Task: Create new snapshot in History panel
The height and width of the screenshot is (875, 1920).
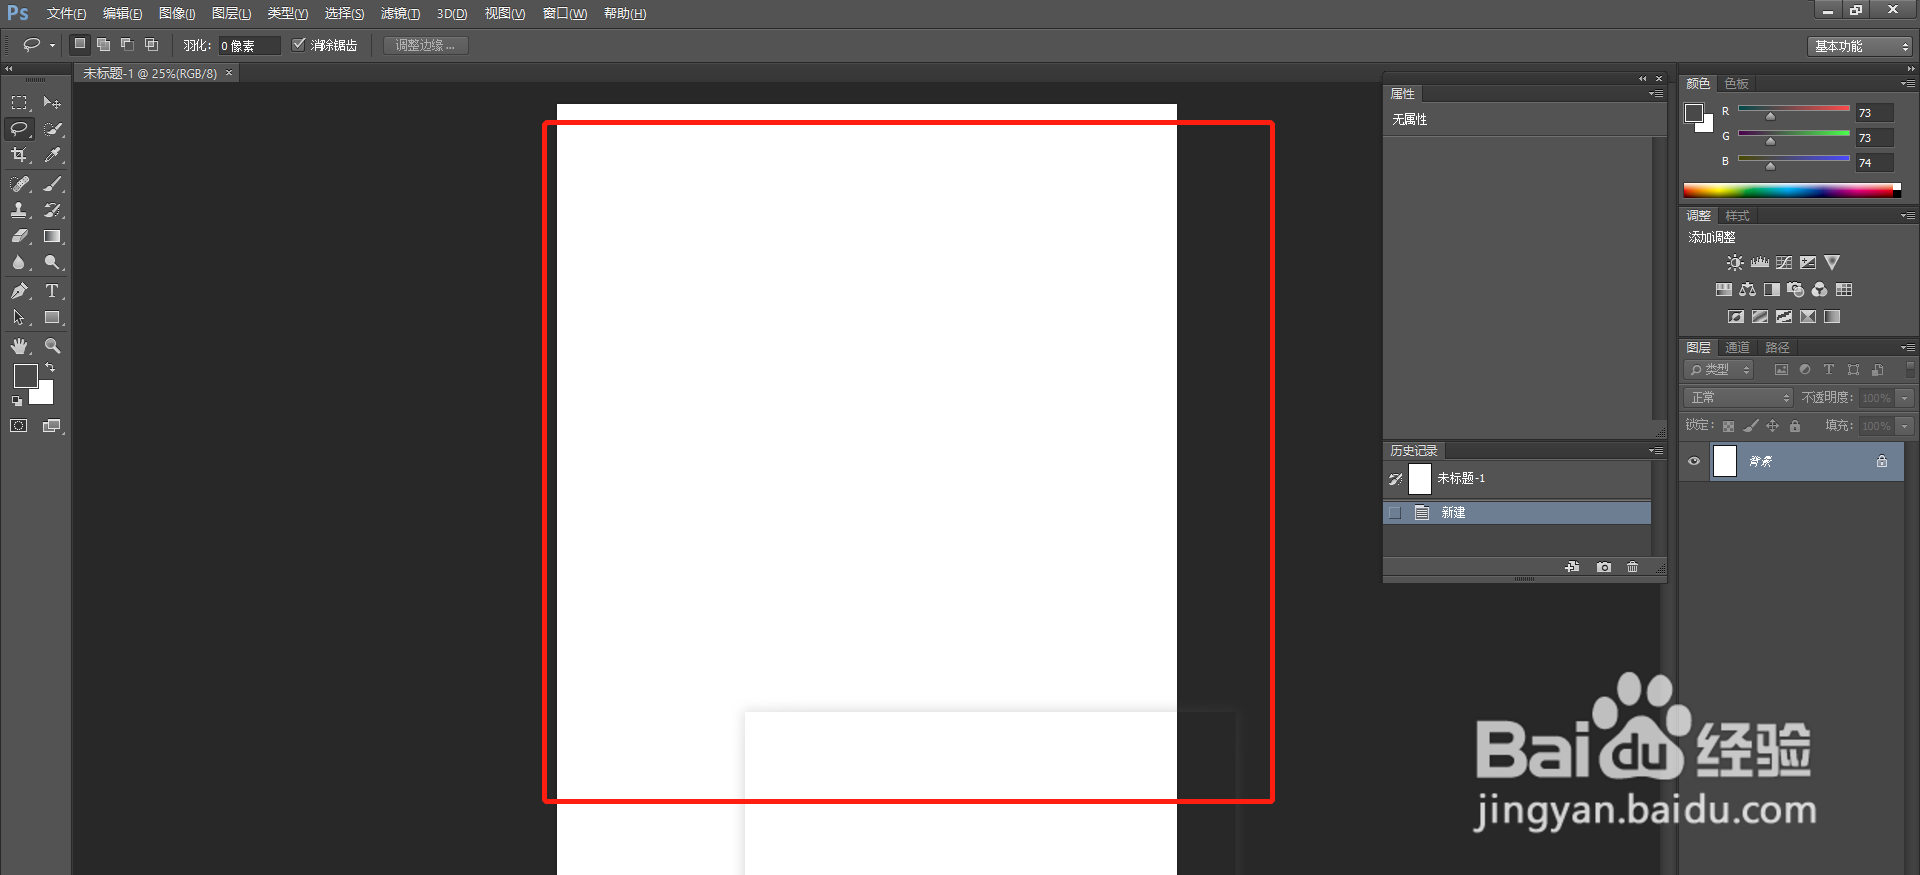Action: pyautogui.click(x=1604, y=567)
